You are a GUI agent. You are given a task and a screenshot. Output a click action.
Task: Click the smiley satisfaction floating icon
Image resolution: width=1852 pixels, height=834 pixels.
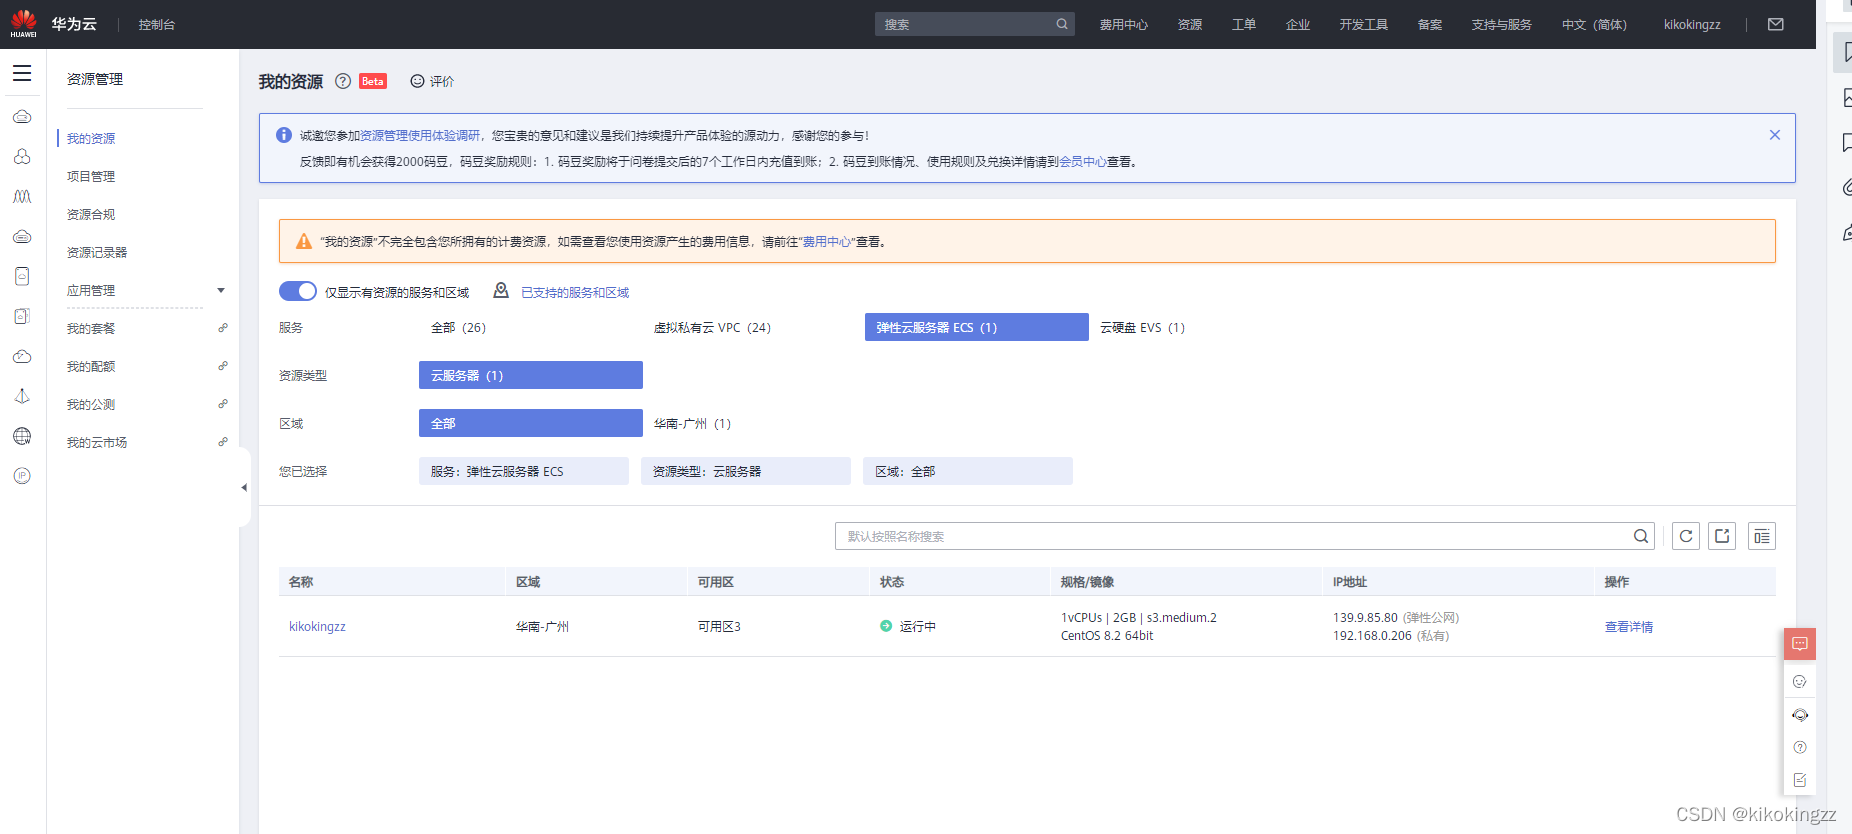pyautogui.click(x=1800, y=682)
